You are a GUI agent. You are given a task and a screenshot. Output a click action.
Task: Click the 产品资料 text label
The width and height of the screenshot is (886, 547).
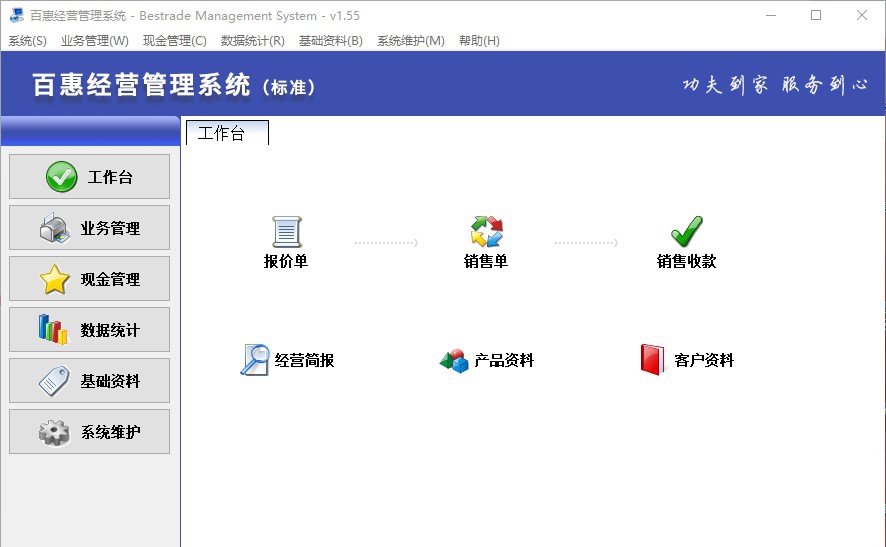click(504, 360)
